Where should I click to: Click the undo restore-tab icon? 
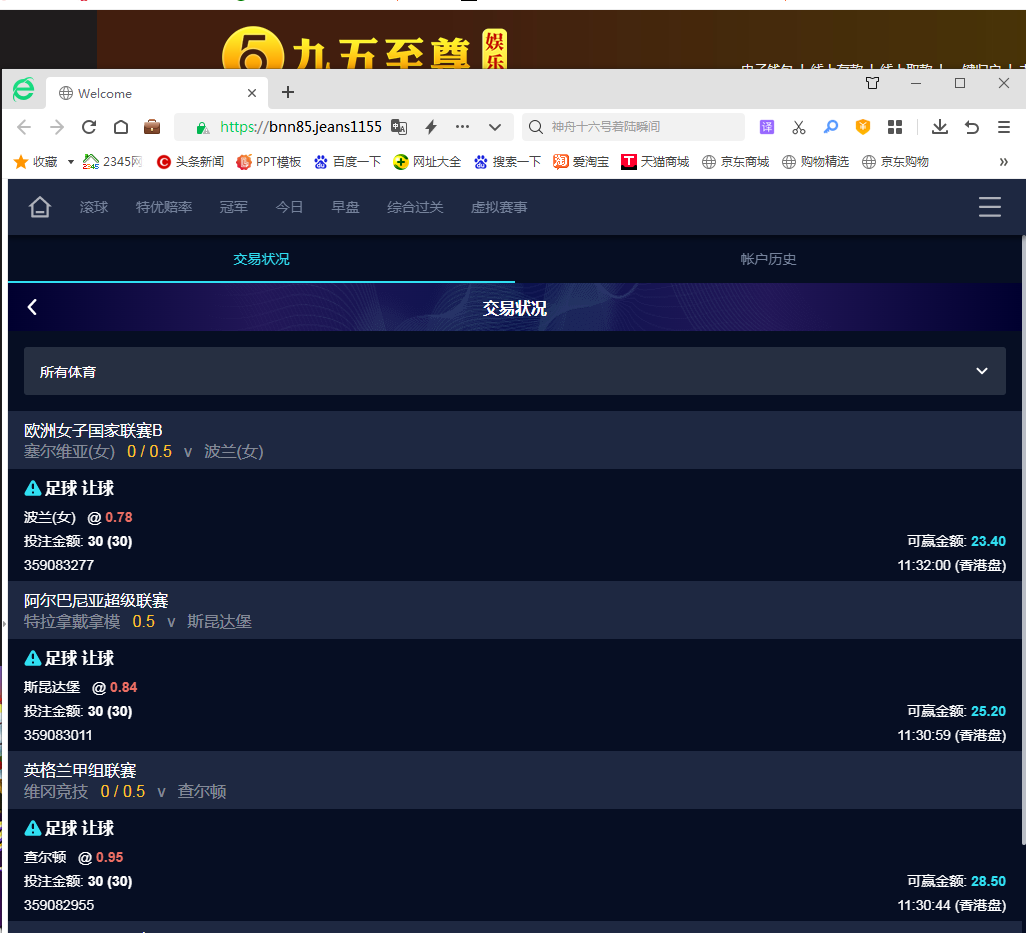[x=972, y=127]
